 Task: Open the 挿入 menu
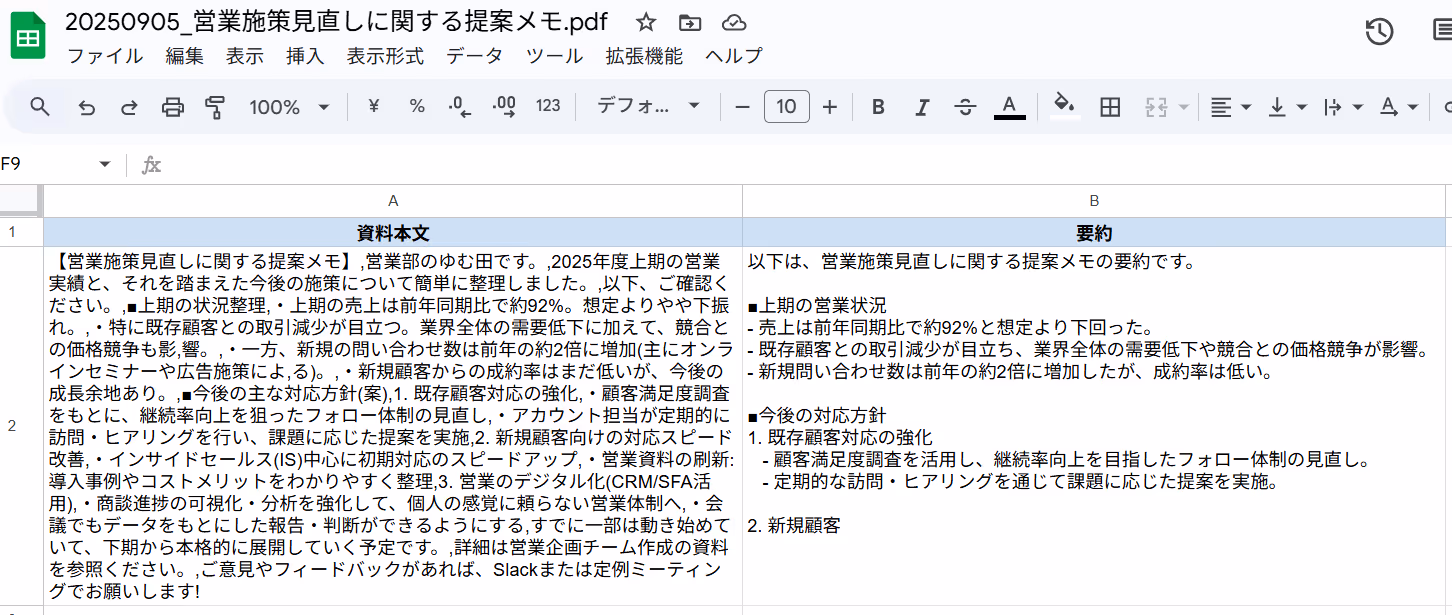pos(305,56)
